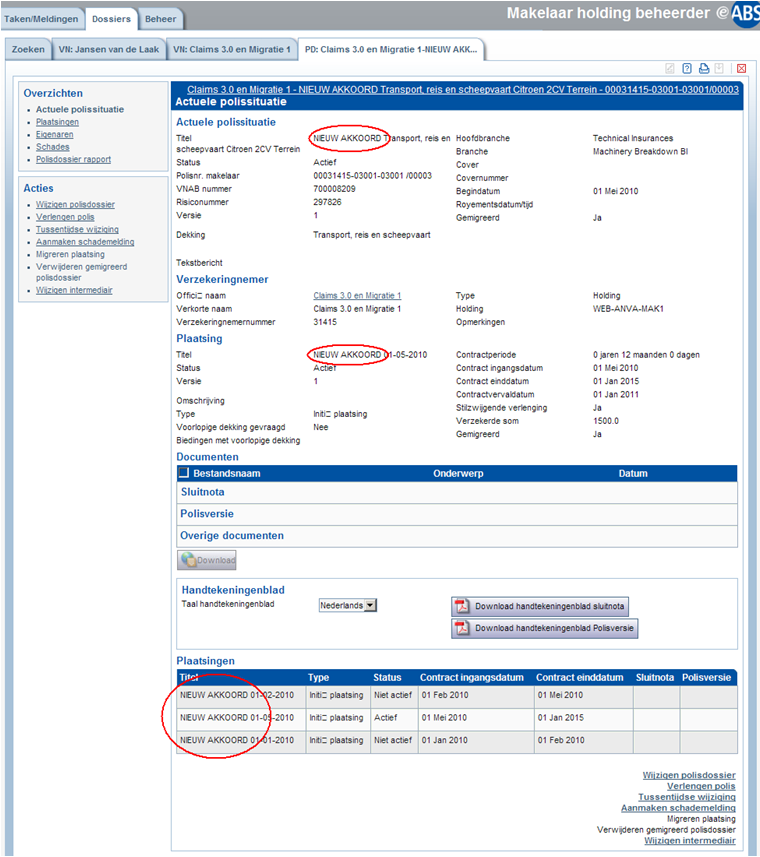Click the greyed-out edit icon

pyautogui.click(x=670, y=68)
